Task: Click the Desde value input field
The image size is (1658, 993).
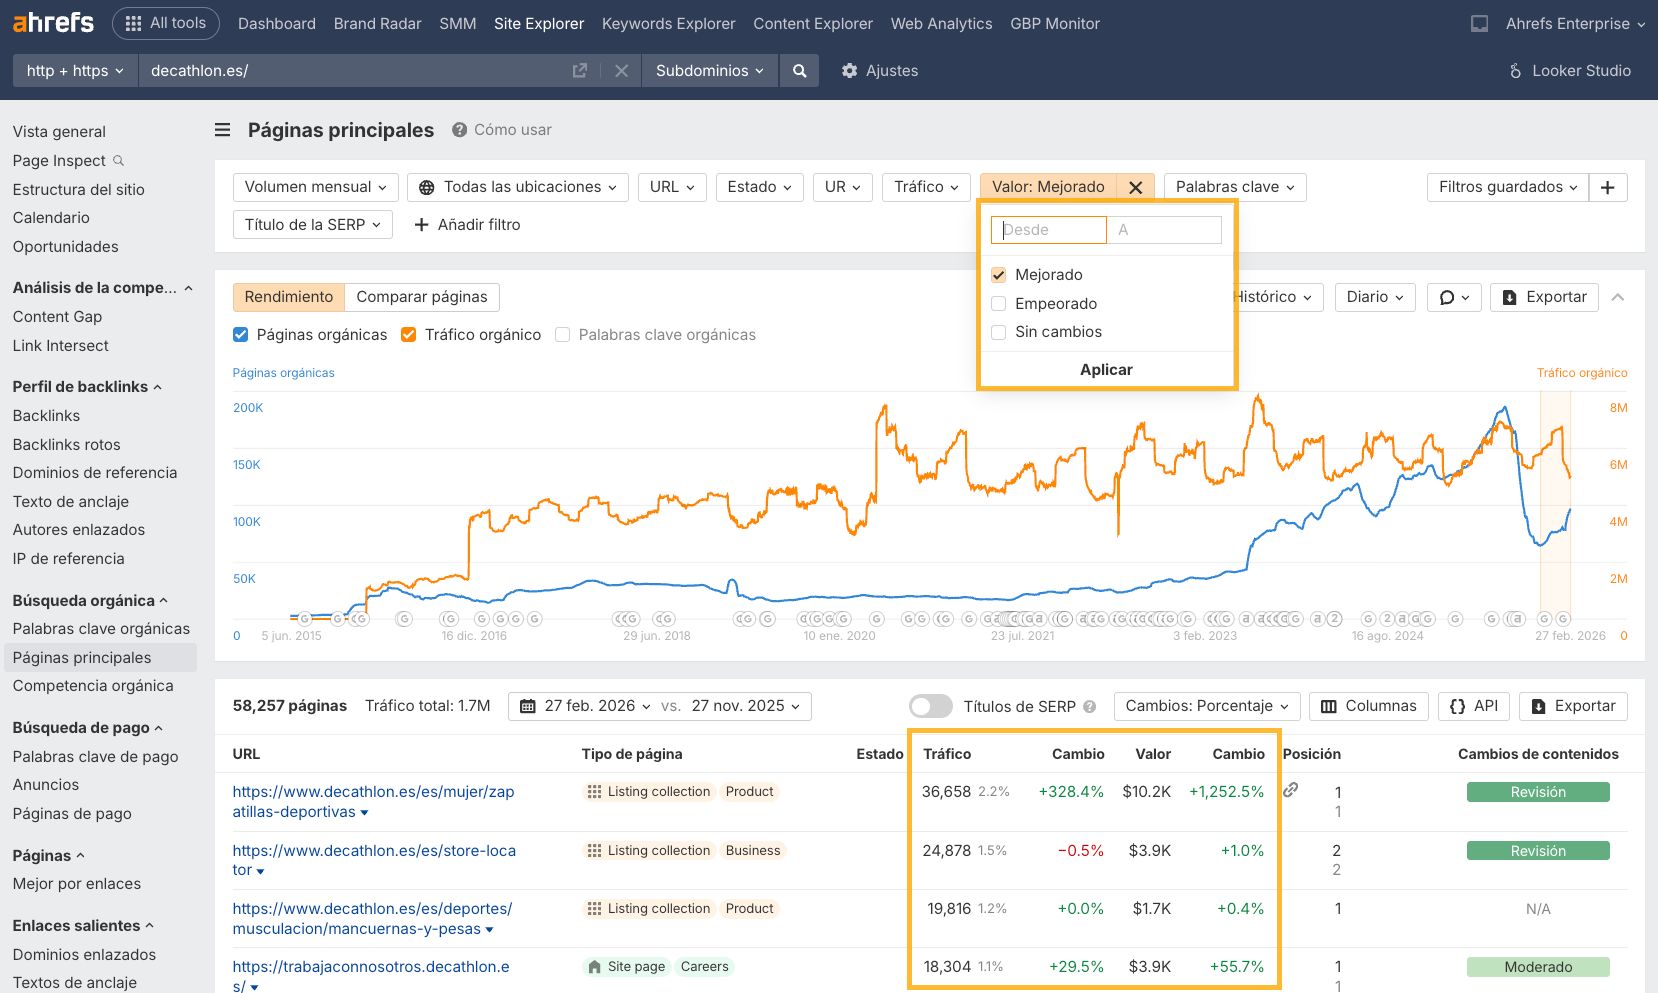Action: [x=1048, y=230]
